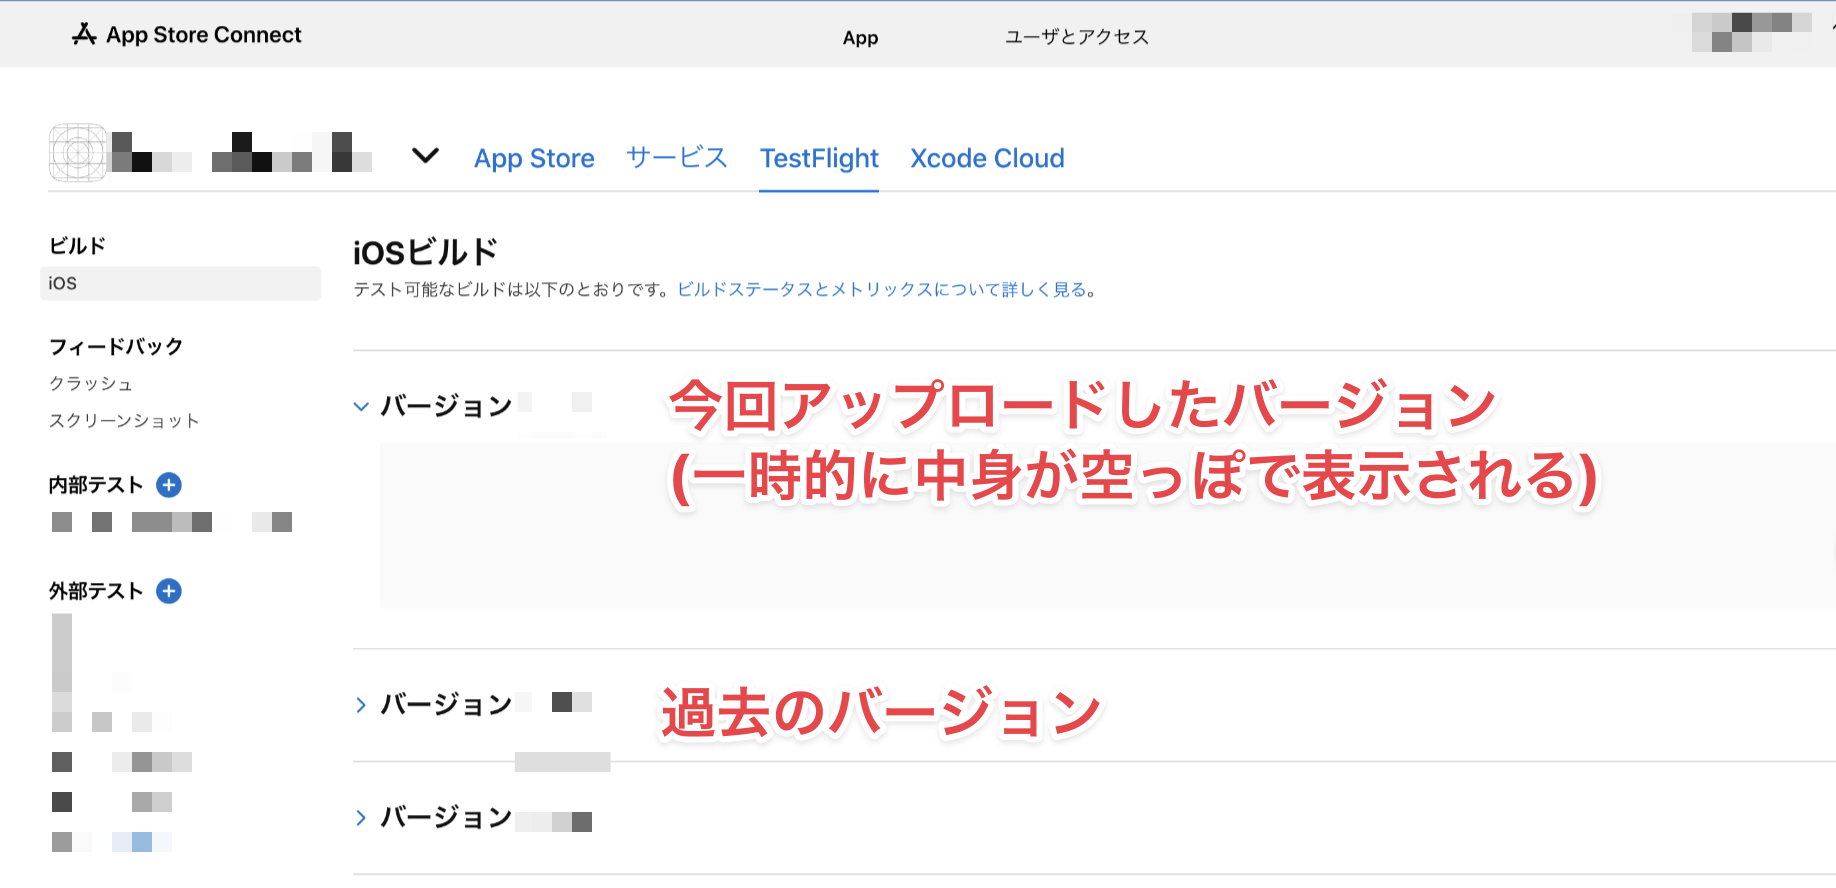Click the App Store Connect logo
This screenshot has height=888, width=1836.
point(186,35)
